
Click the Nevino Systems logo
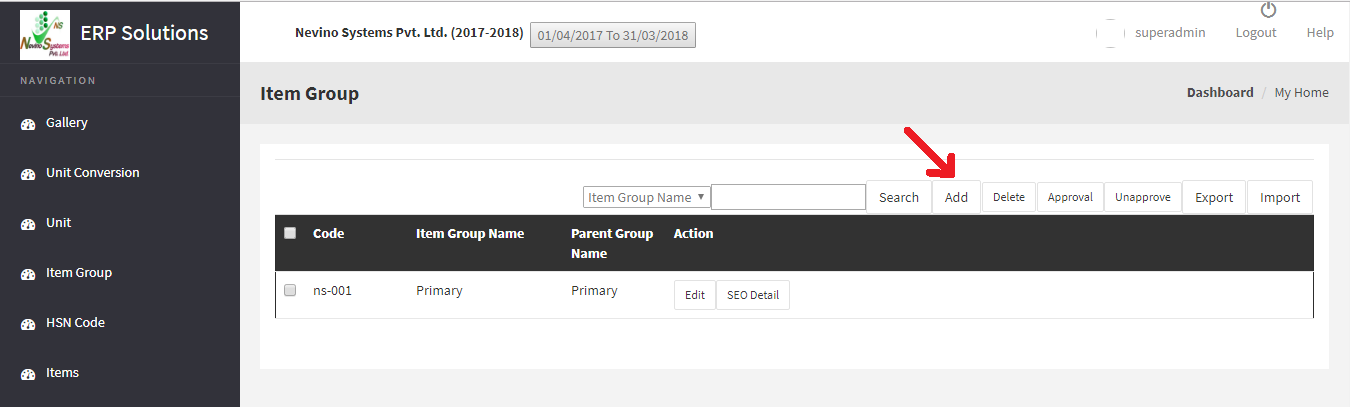point(45,34)
